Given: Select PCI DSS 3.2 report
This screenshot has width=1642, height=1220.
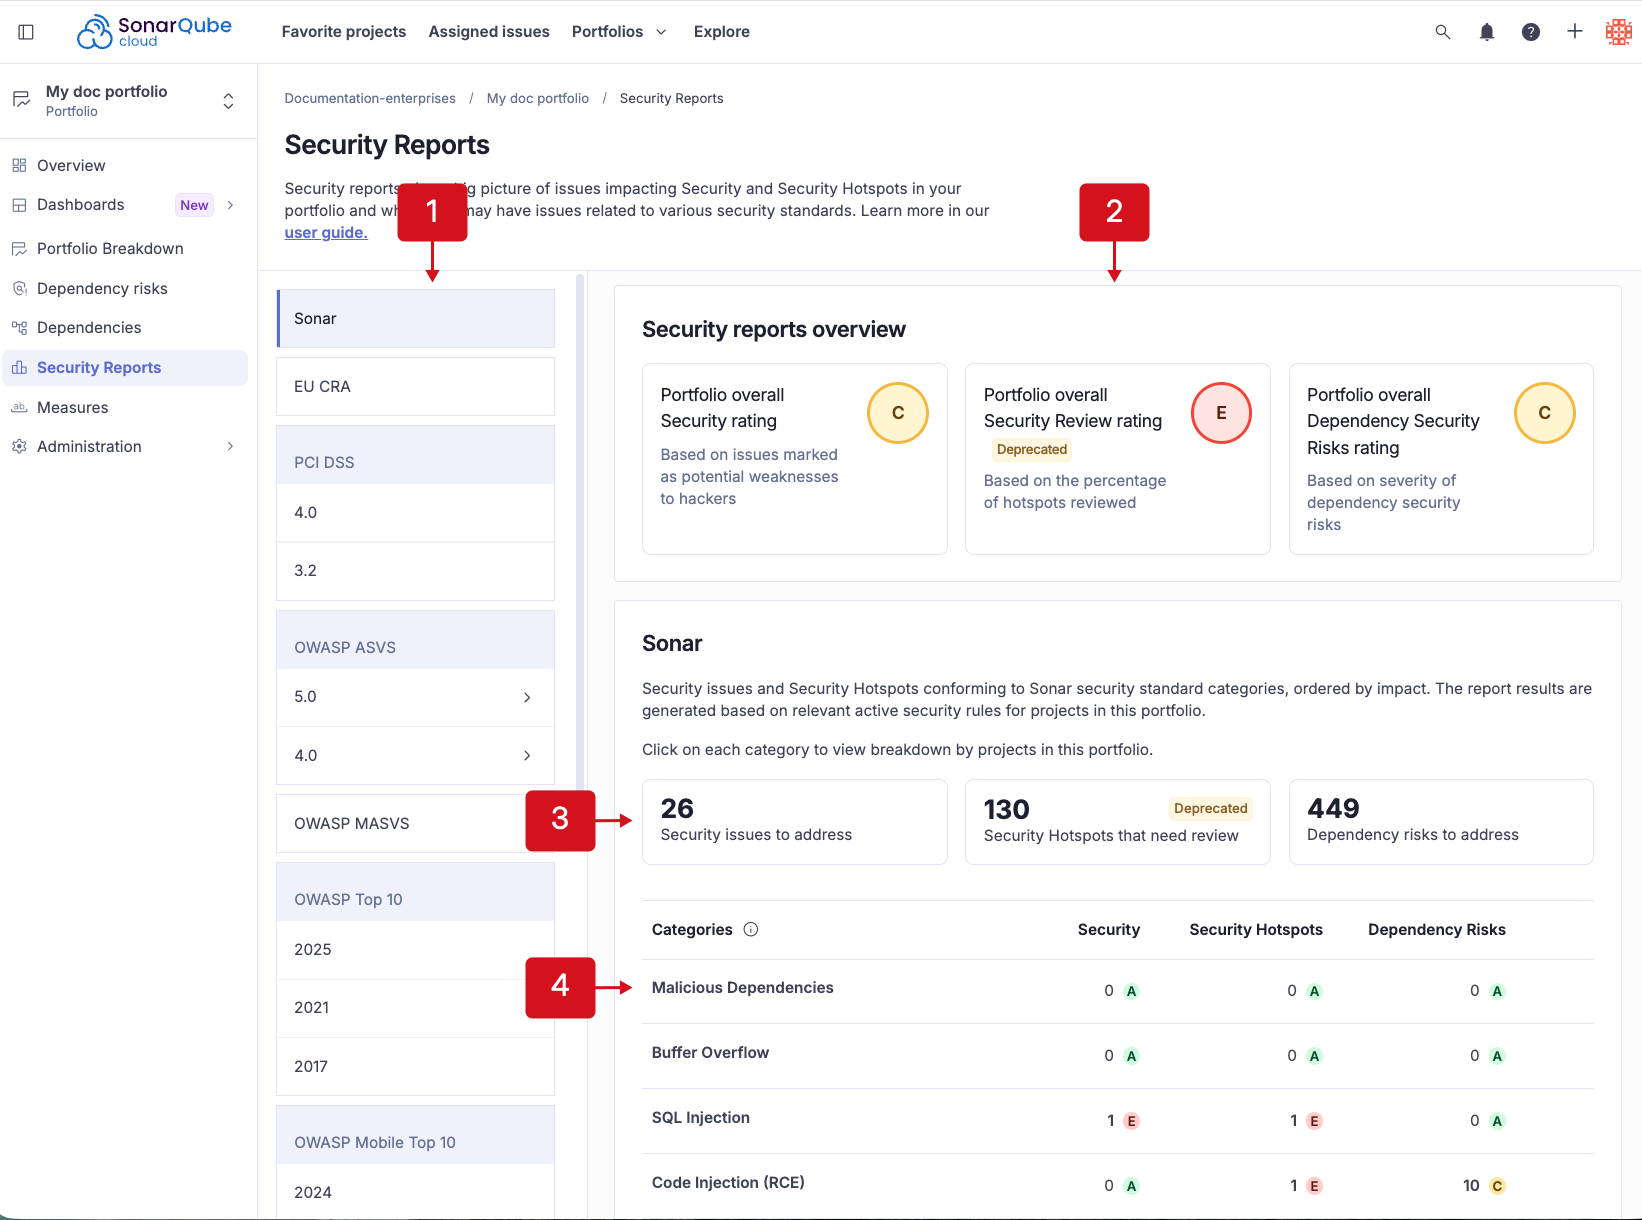Looking at the screenshot, I should pyautogui.click(x=416, y=570).
